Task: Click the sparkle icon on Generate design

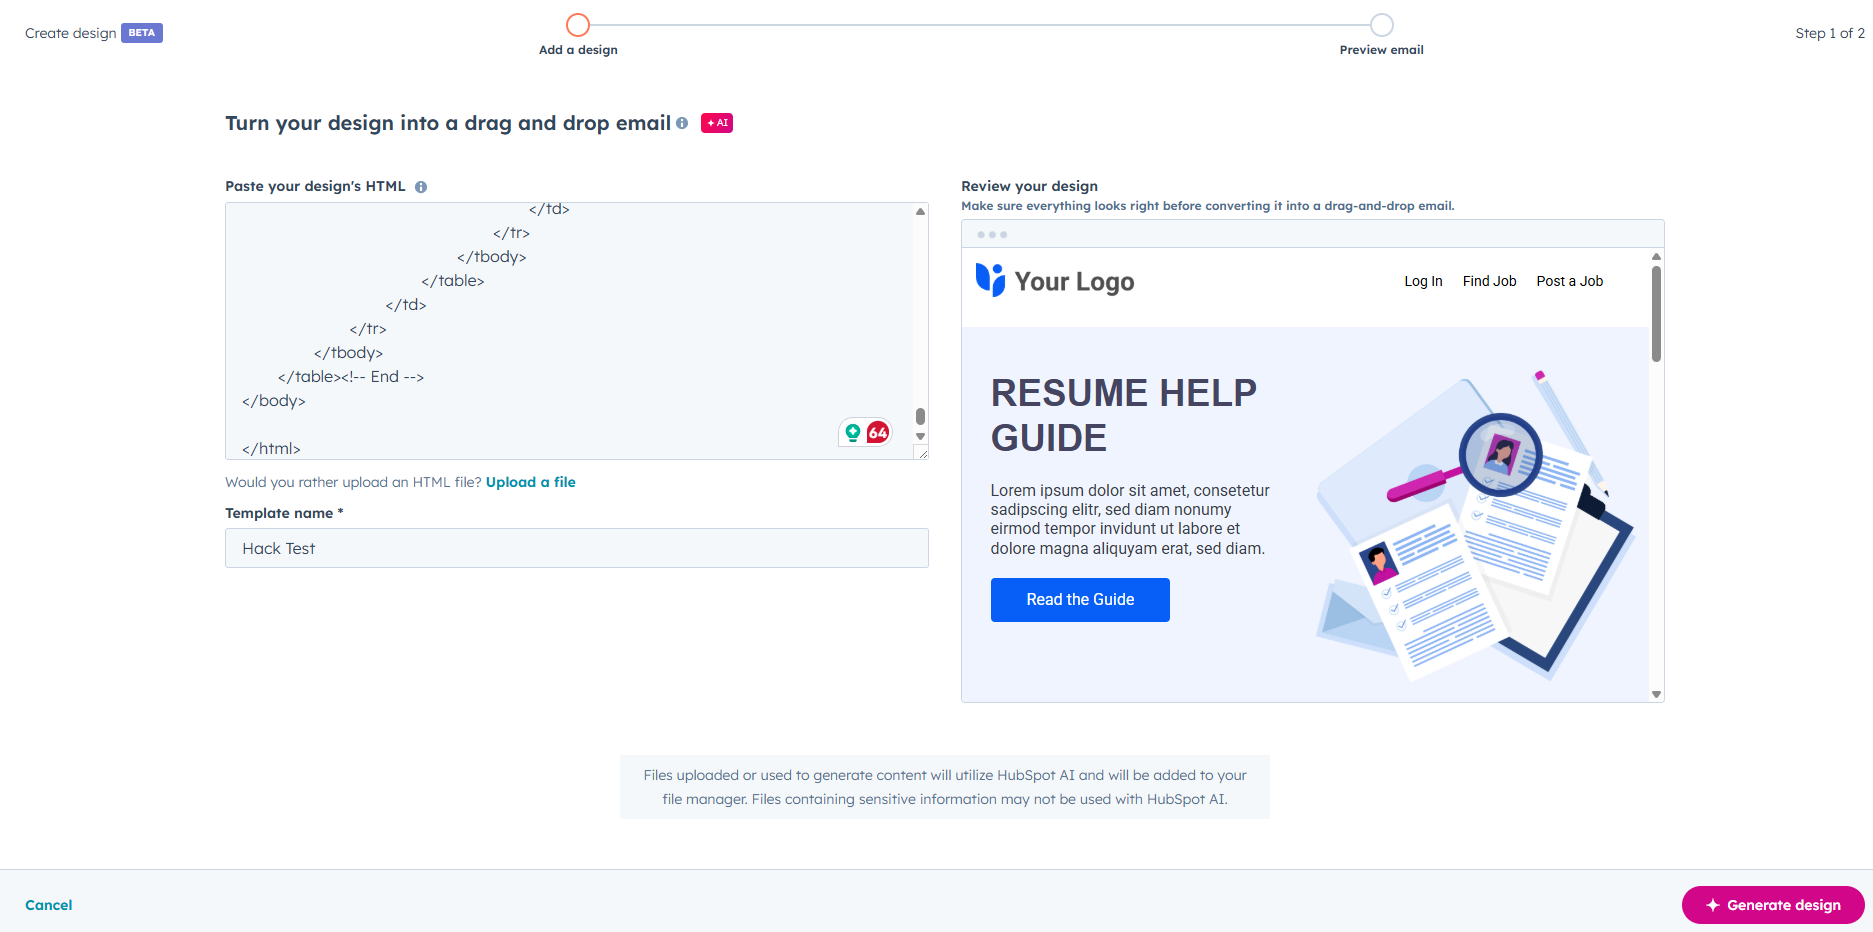Action: (x=1713, y=904)
